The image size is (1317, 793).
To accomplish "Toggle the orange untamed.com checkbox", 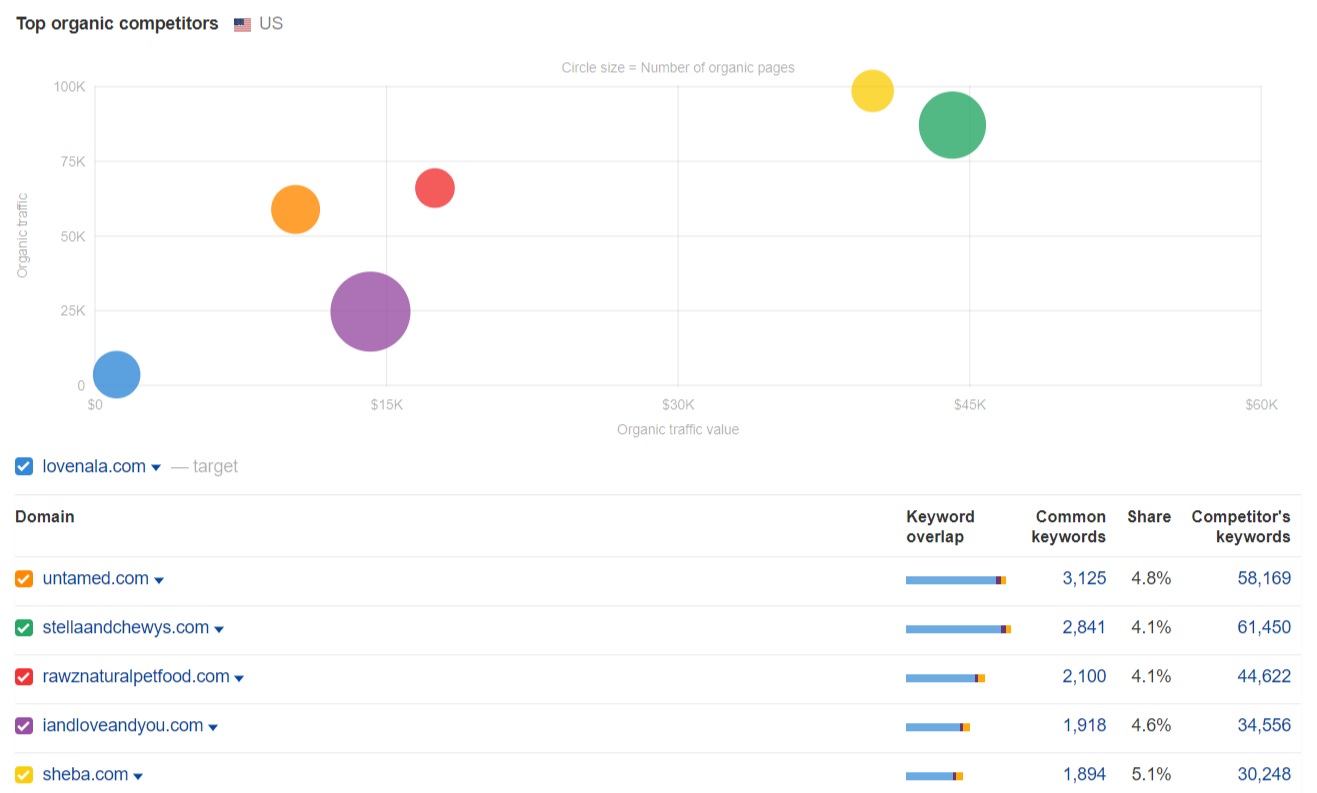I will (24, 579).
